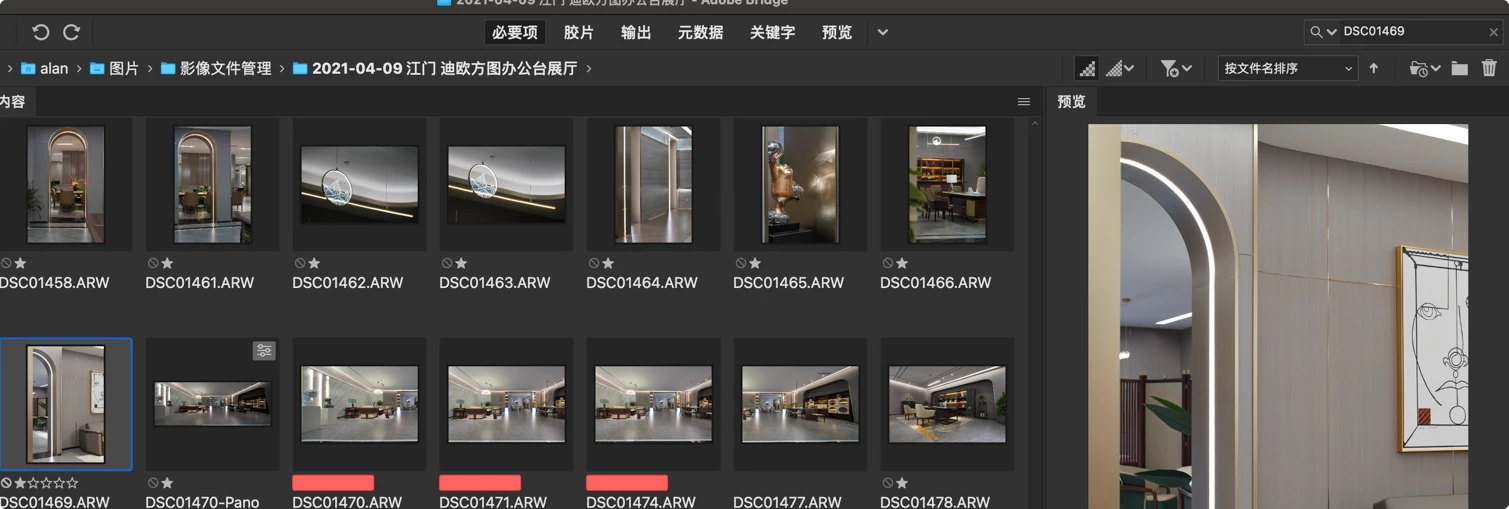Click red color label on DSC01471.ARW
This screenshot has height=509, width=1509.
coord(480,483)
